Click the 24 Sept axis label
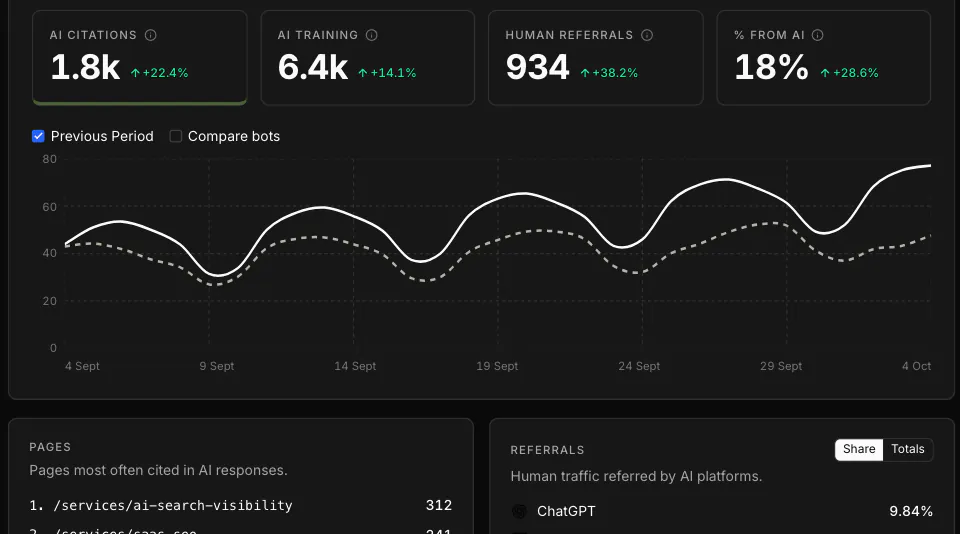The image size is (960, 534). click(x=639, y=366)
